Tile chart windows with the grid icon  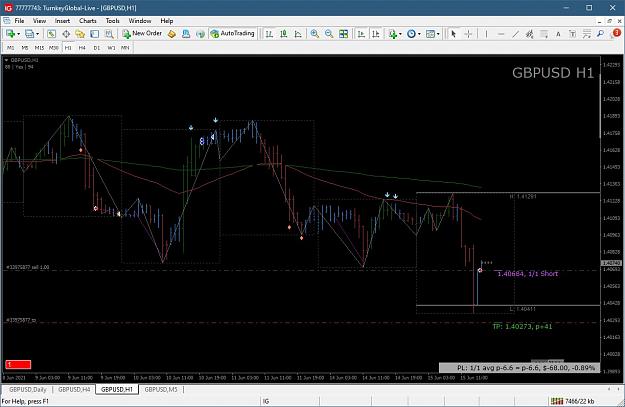(344, 34)
